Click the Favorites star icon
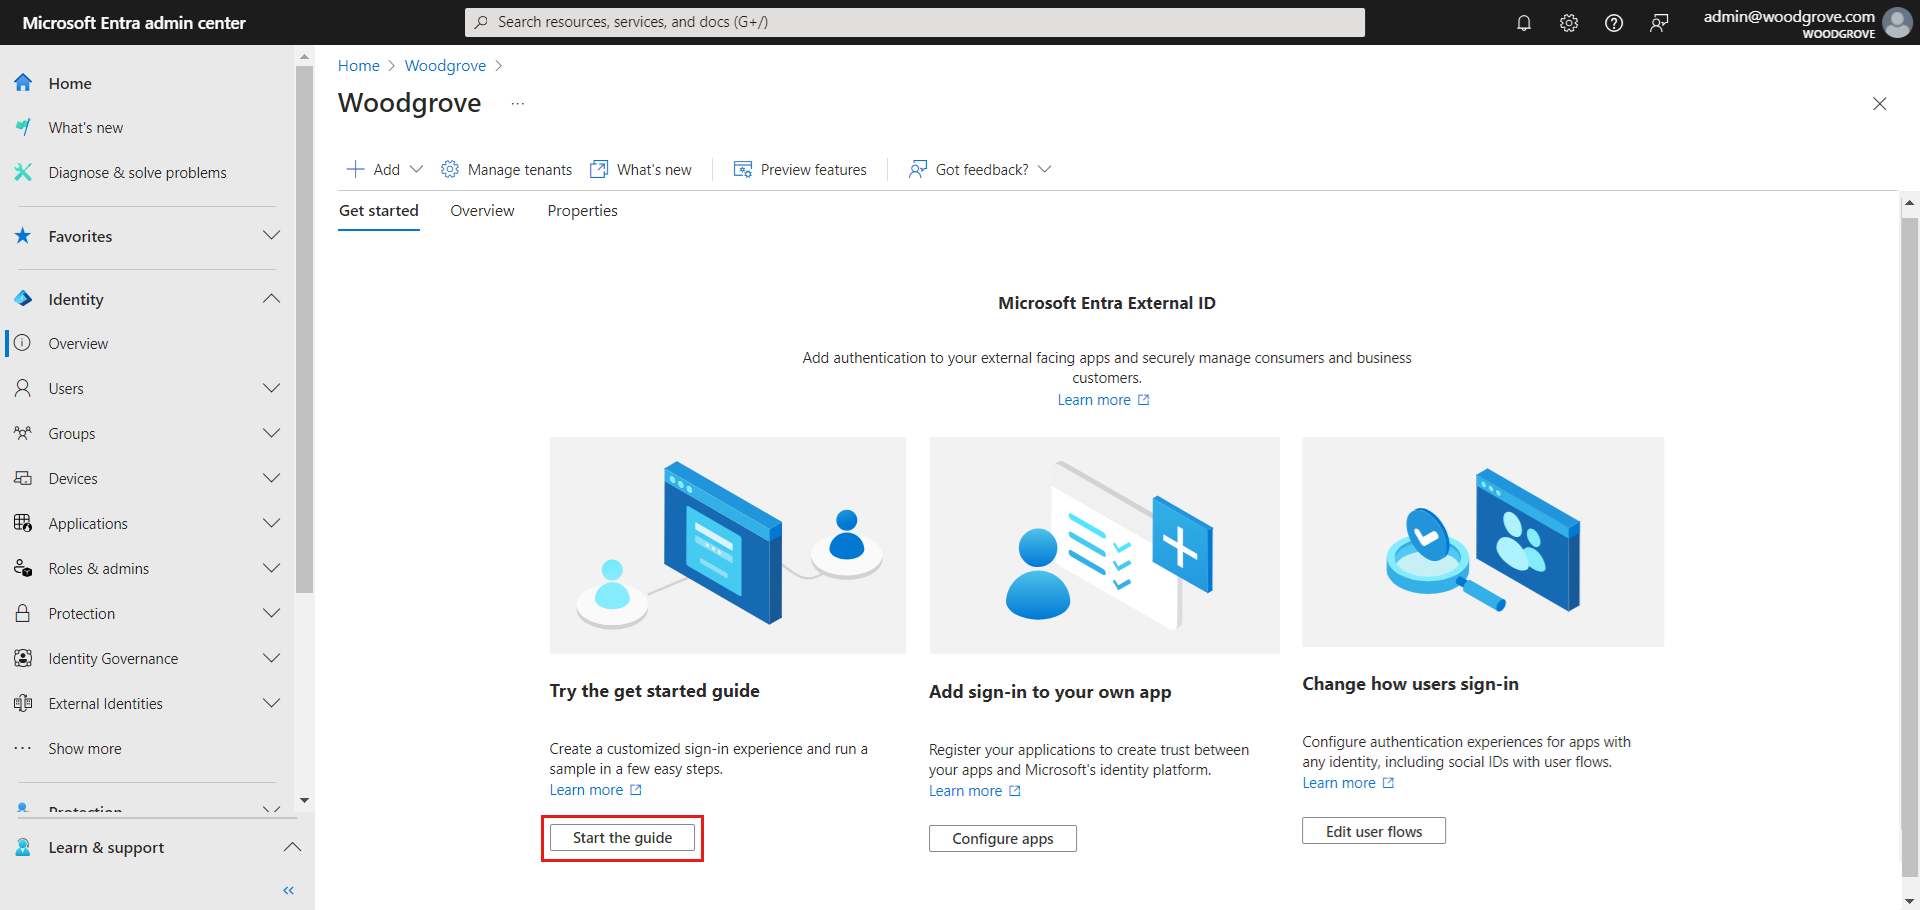 [x=23, y=236]
